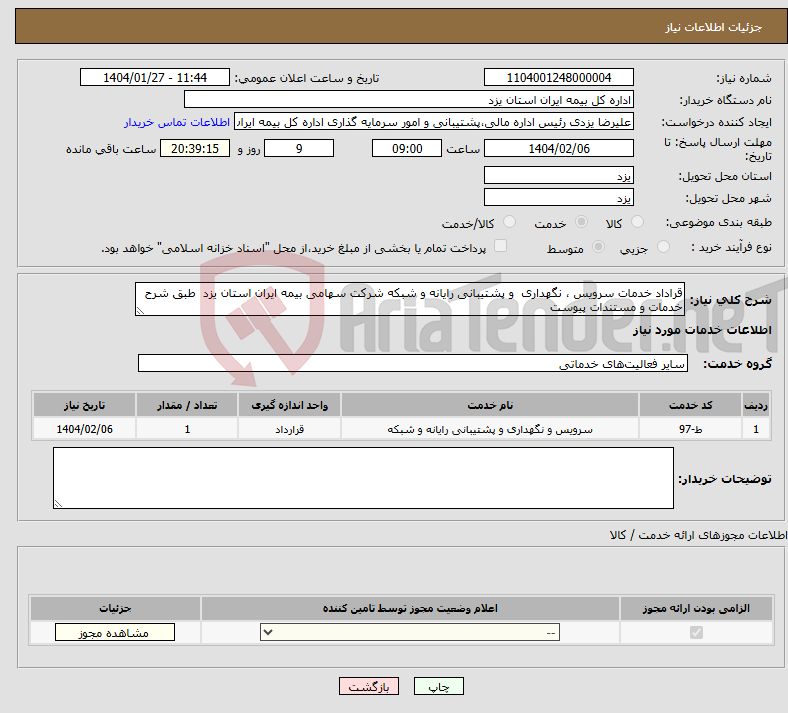Open اطلاعات تماس خریدار link

(177, 122)
